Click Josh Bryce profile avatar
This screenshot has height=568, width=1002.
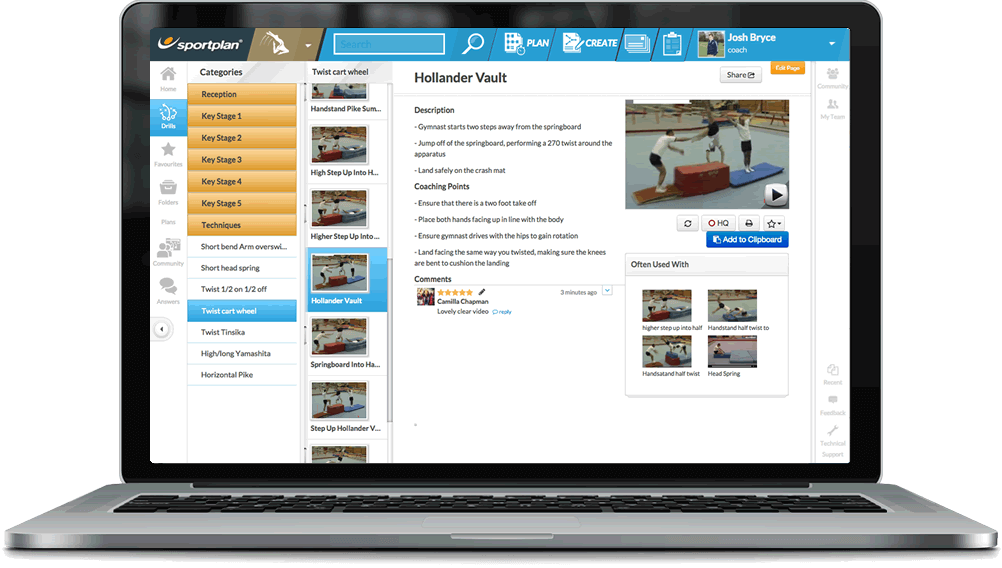click(x=711, y=44)
